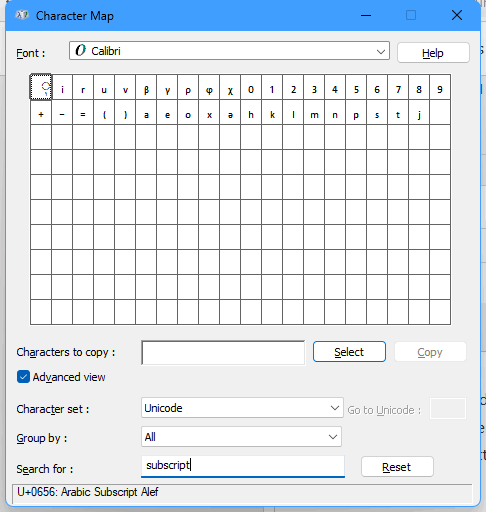Viewport: 486px width, 512px height.
Task: Select the subscript Latin letter v glyph
Action: pyautogui.click(x=125, y=87)
